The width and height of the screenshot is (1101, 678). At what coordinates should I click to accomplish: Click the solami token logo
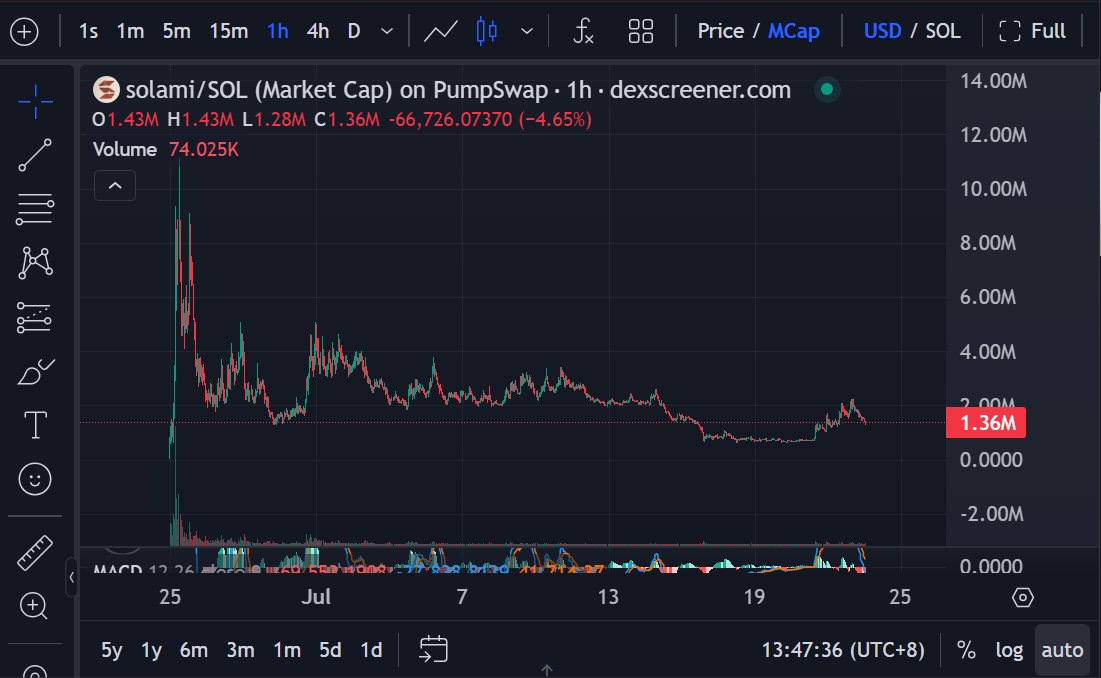(106, 90)
